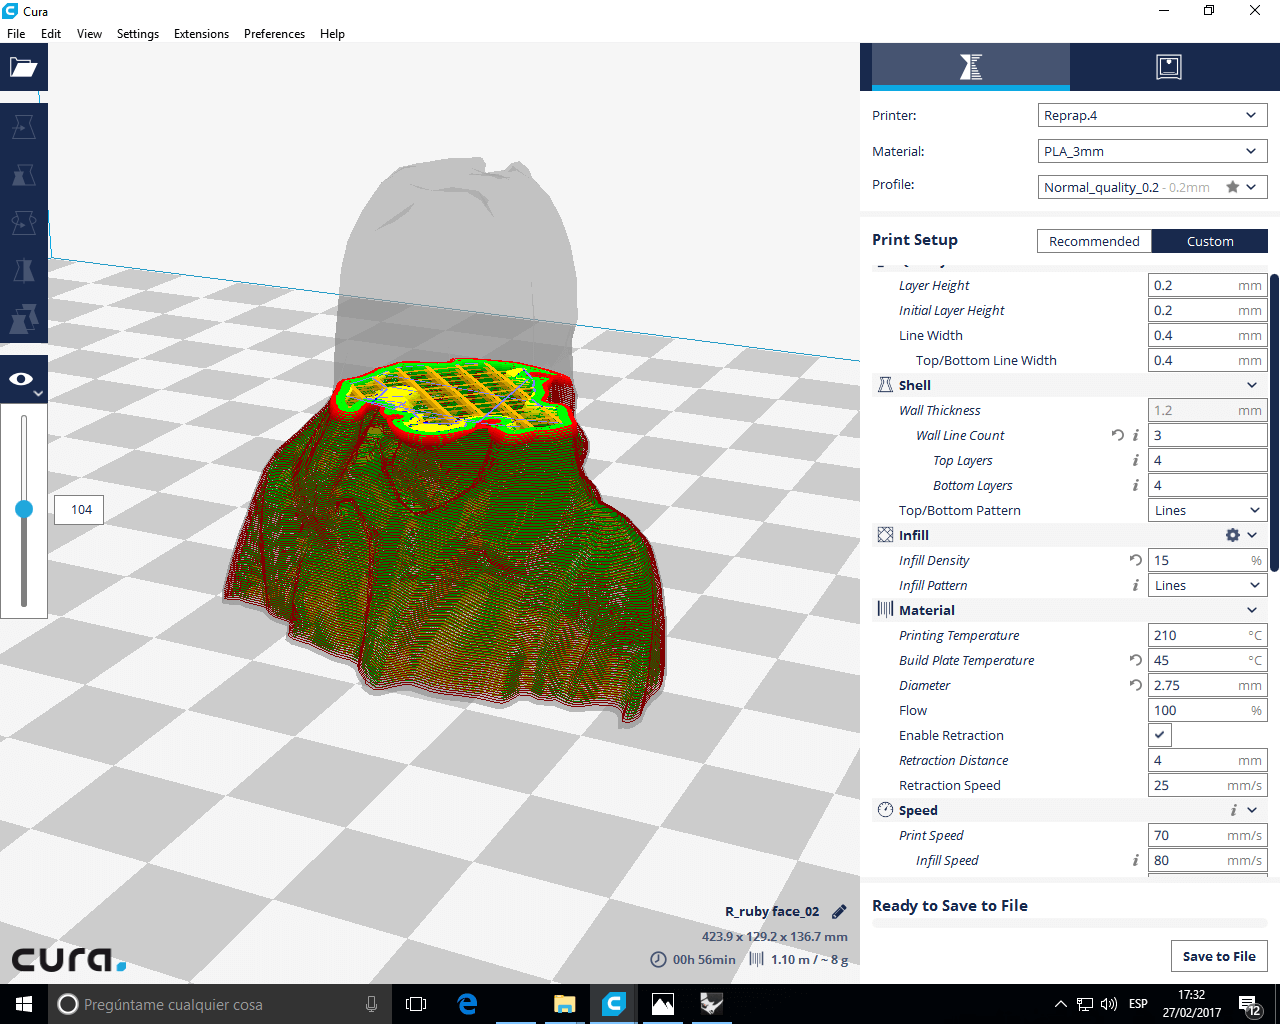Open the Help menu
1280x1024 pixels.
pos(332,34)
